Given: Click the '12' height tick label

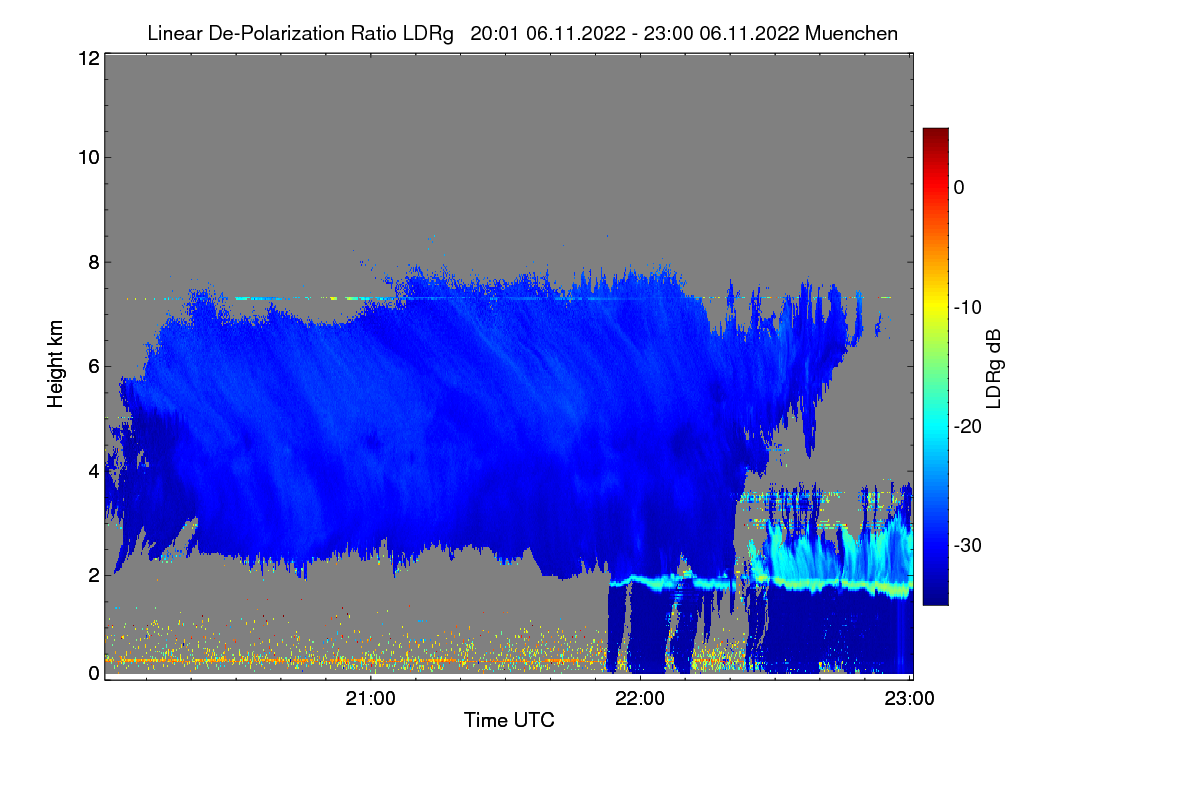Looking at the screenshot, I should pos(87,58).
